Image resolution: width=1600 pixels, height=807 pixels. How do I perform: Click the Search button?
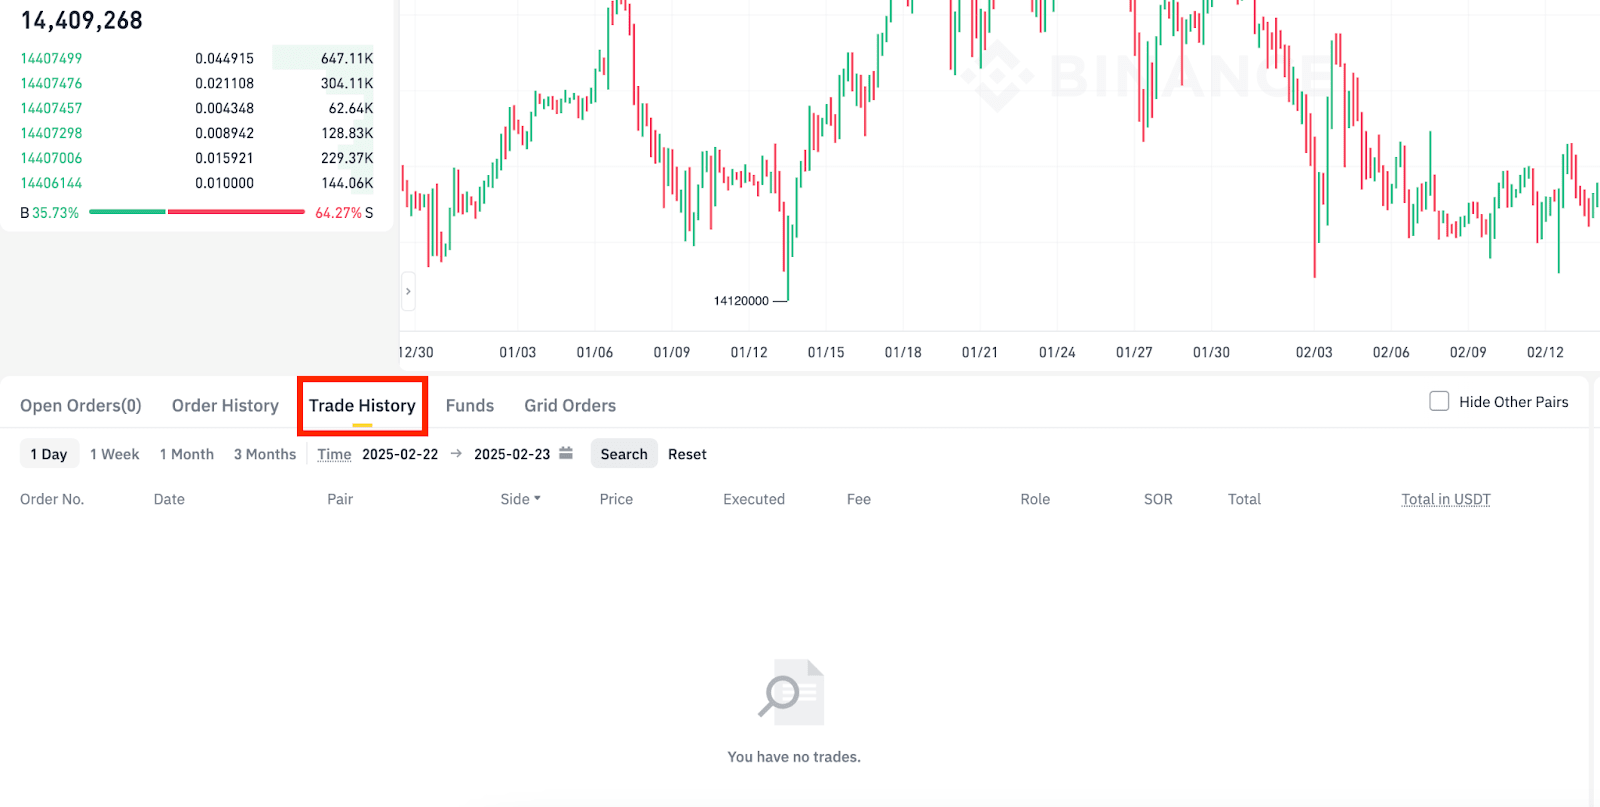pos(624,454)
